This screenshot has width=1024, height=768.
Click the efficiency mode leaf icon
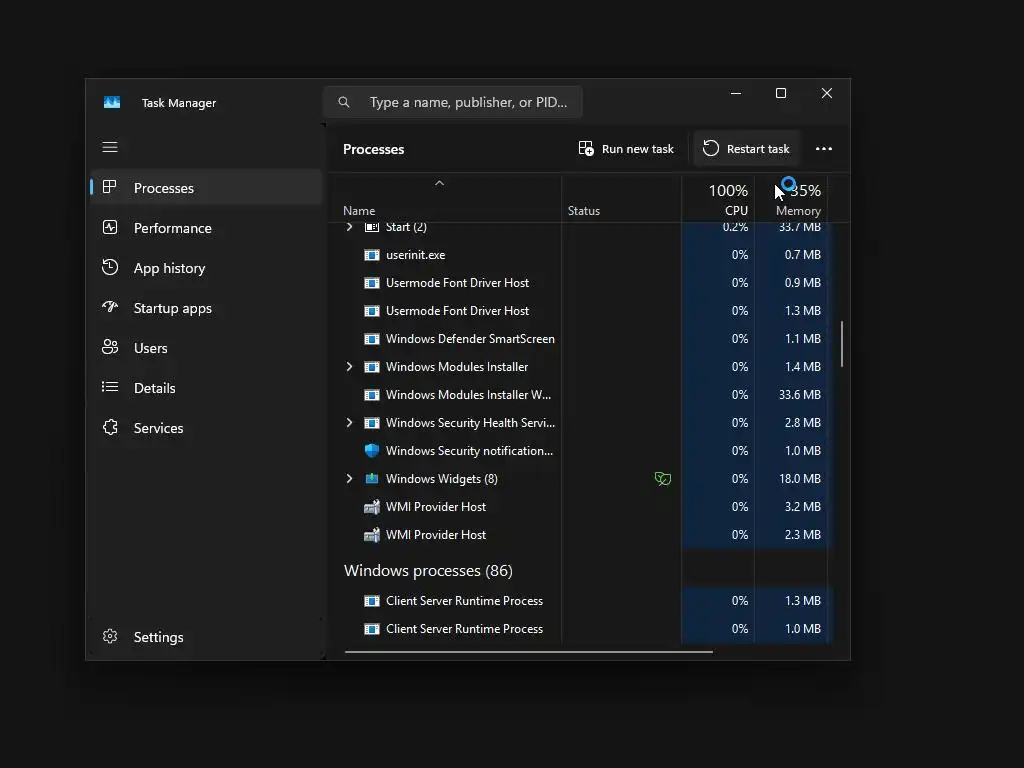click(x=662, y=479)
